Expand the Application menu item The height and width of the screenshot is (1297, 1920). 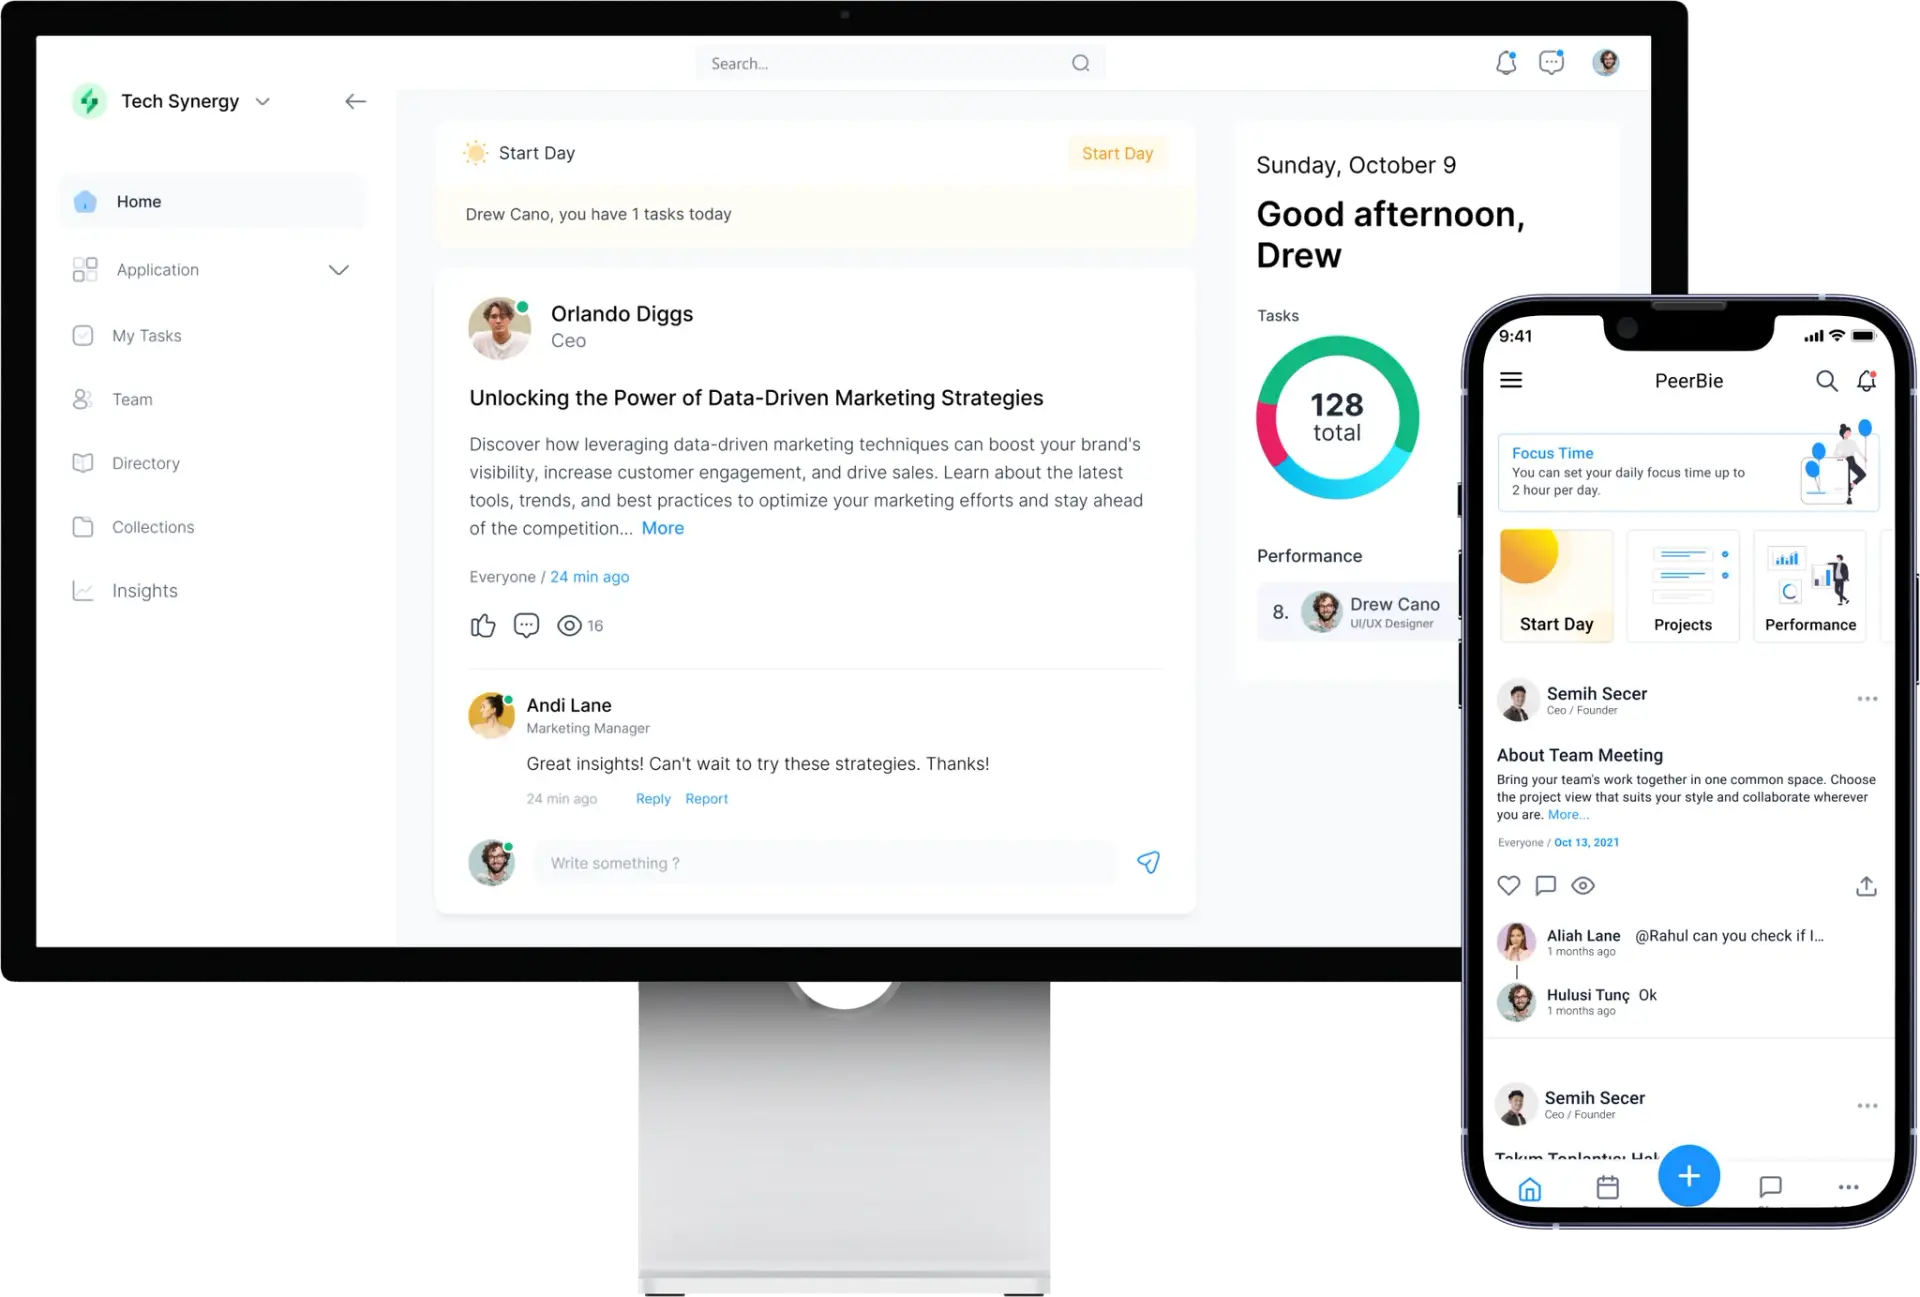point(339,269)
